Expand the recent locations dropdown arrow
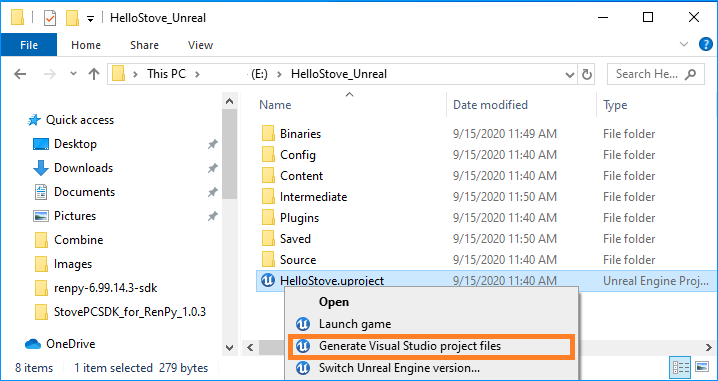The image size is (718, 381). click(73, 74)
